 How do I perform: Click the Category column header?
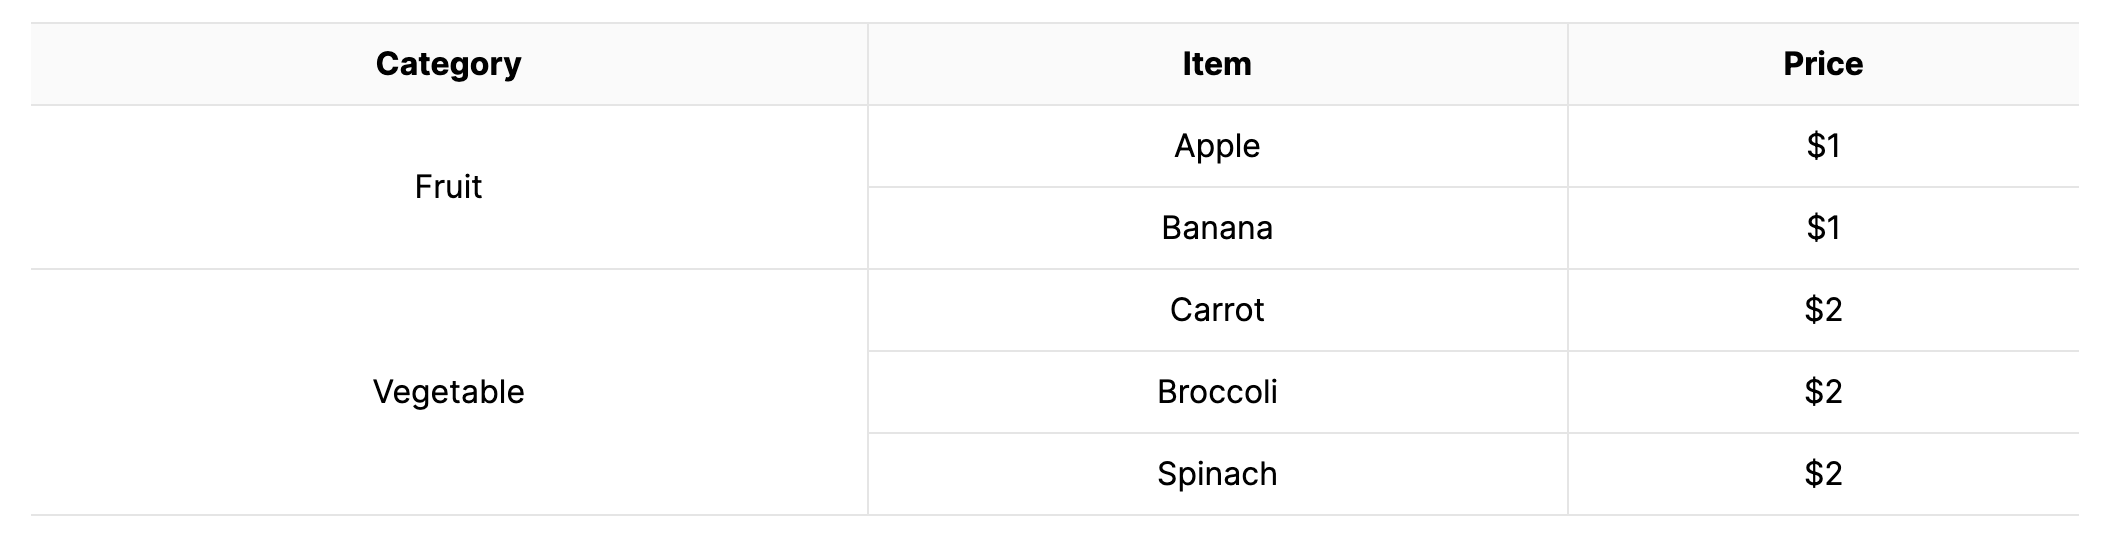pyautogui.click(x=449, y=64)
